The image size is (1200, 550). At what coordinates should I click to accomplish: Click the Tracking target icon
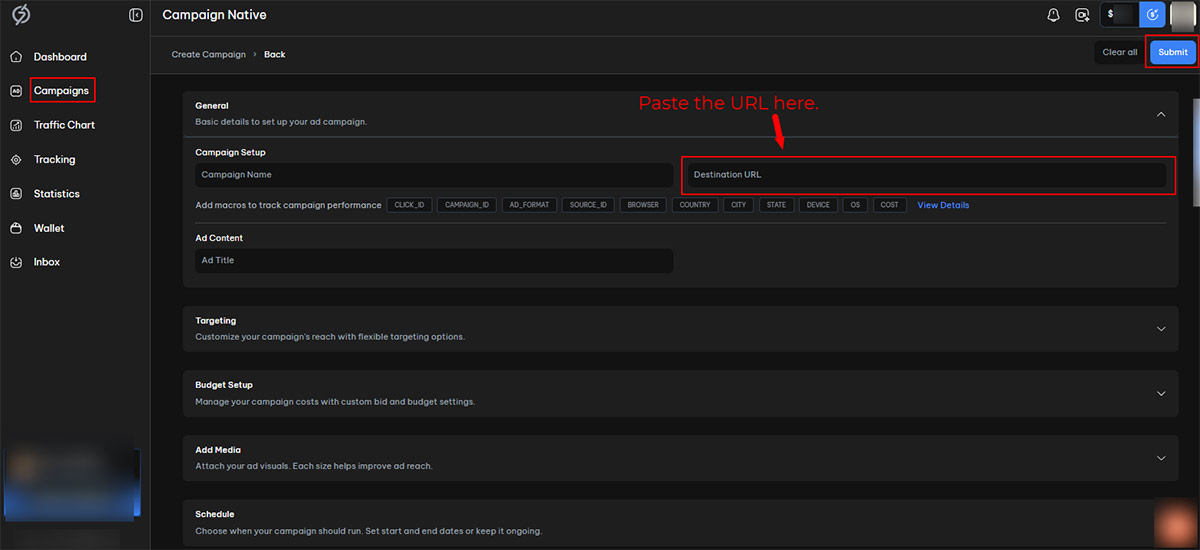(x=16, y=160)
